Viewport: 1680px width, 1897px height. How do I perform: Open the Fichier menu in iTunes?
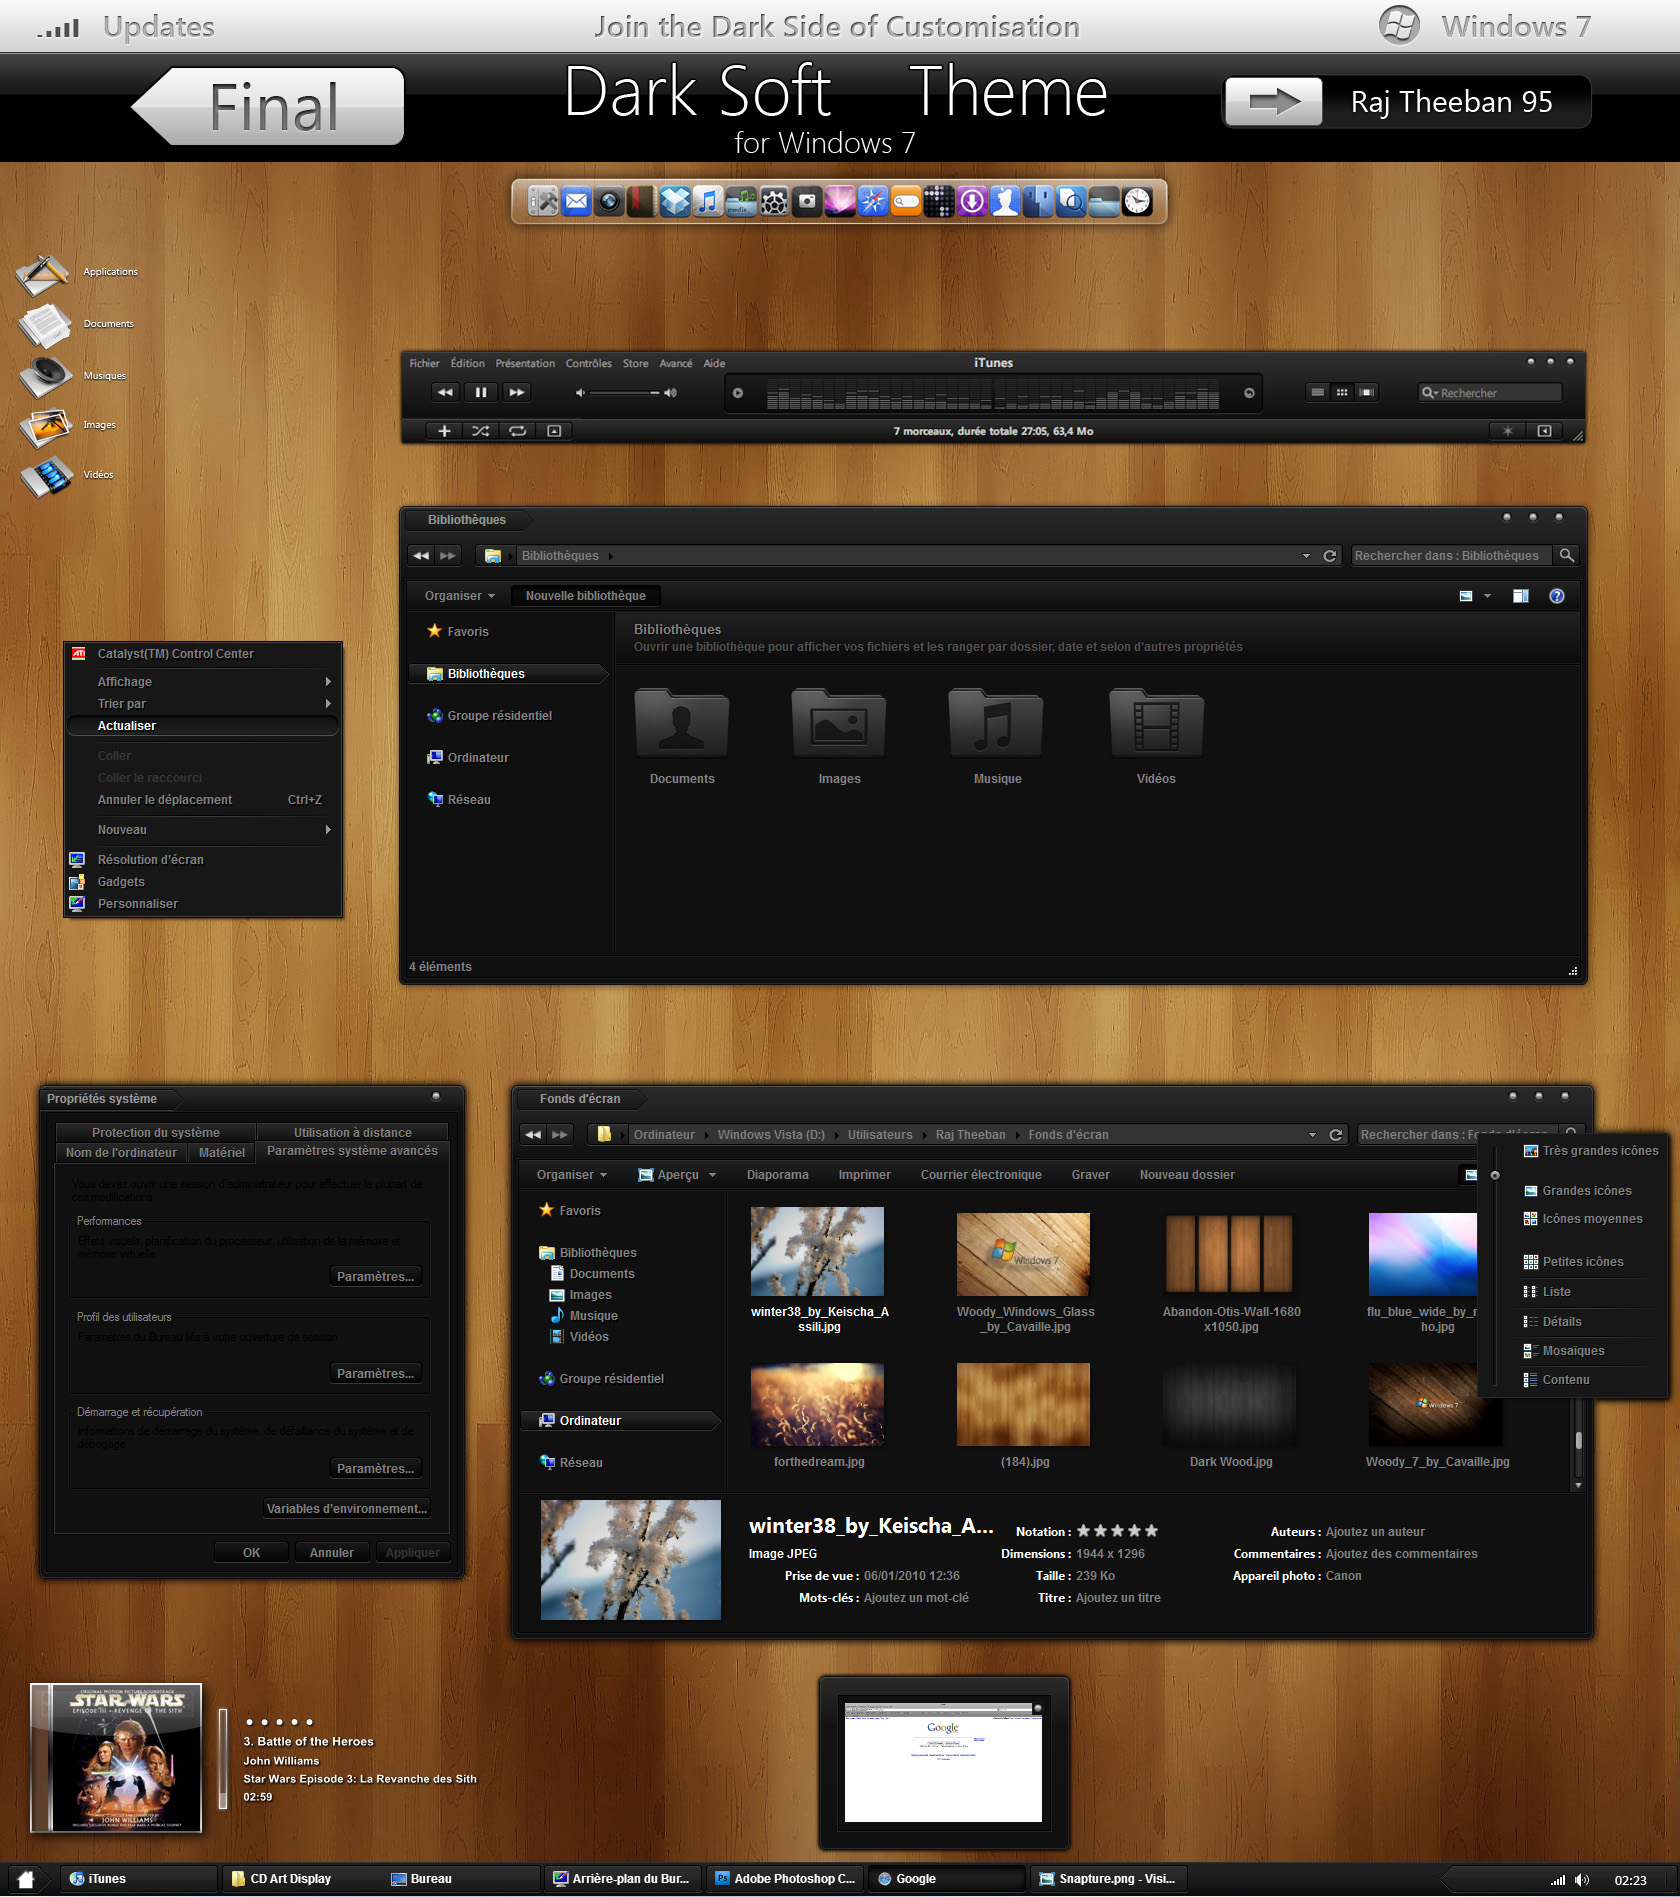pyautogui.click(x=424, y=363)
